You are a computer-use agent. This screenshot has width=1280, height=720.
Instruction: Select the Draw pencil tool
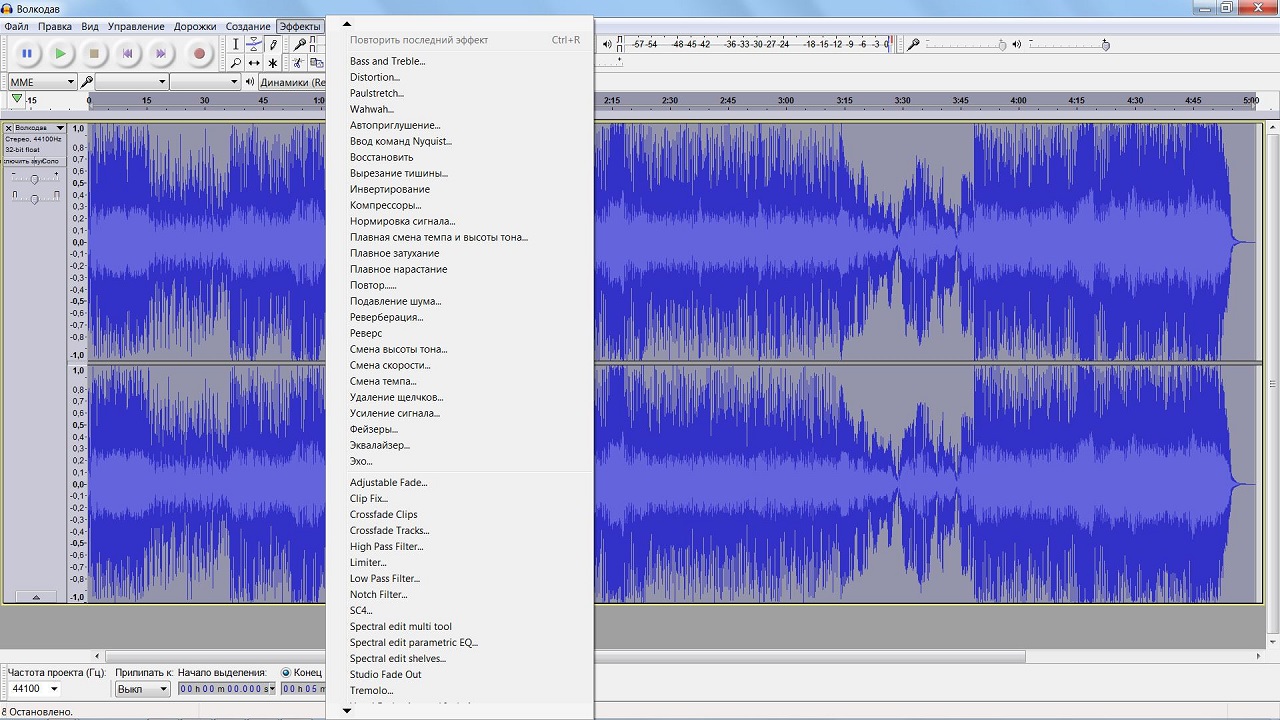273,44
